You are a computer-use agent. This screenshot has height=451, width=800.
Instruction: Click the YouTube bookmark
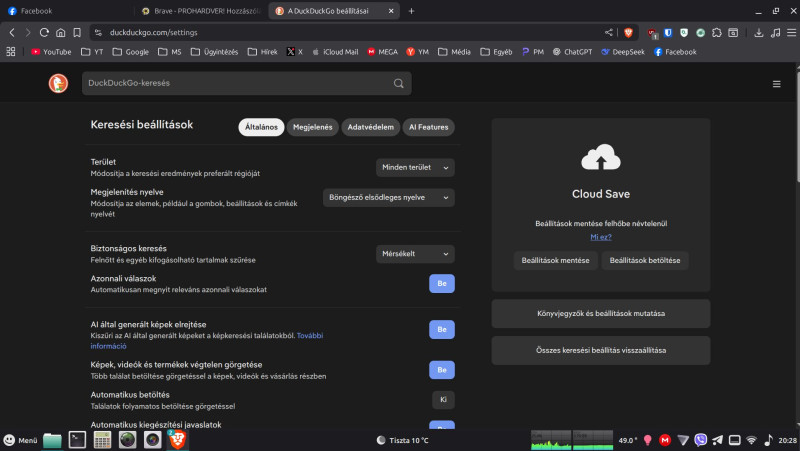pos(51,52)
